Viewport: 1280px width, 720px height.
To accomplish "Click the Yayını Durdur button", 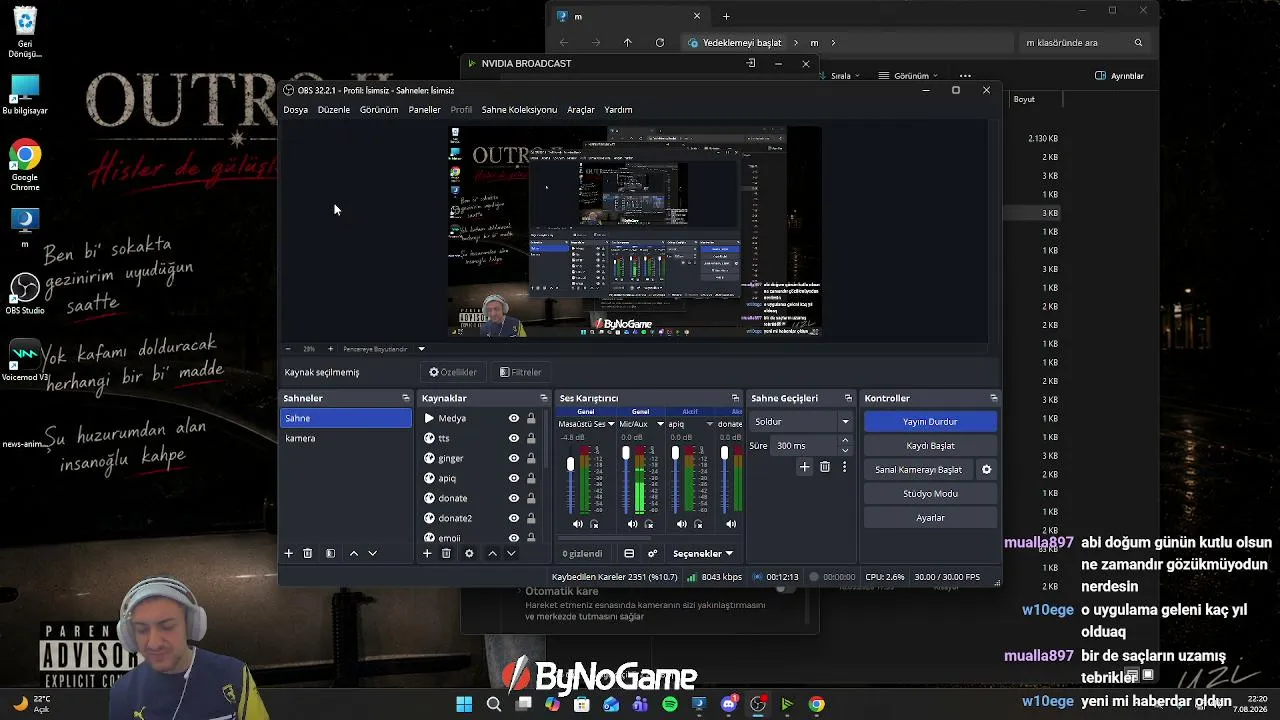I will pos(930,422).
